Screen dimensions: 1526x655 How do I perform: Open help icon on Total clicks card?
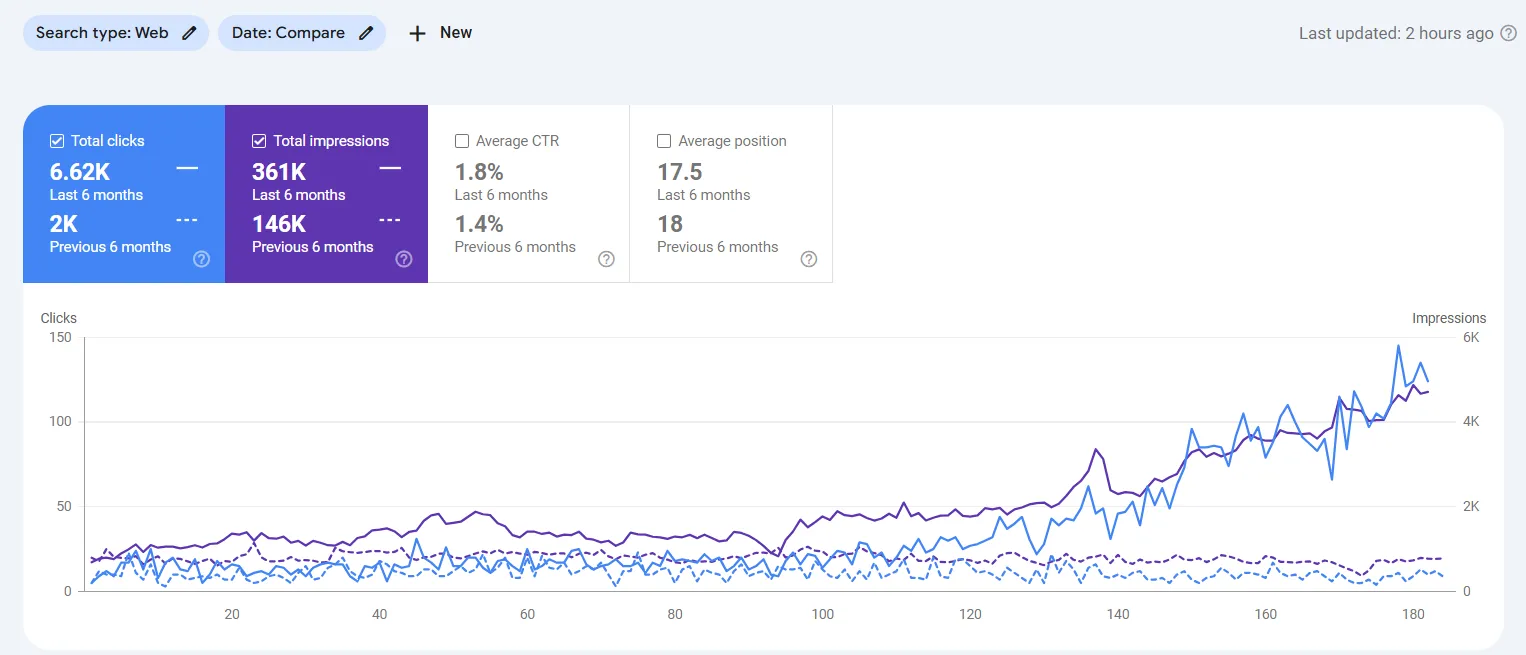(x=201, y=259)
